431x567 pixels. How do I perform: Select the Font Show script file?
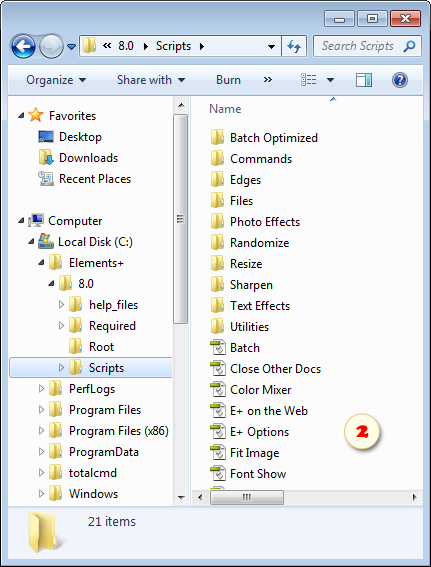coord(248,474)
